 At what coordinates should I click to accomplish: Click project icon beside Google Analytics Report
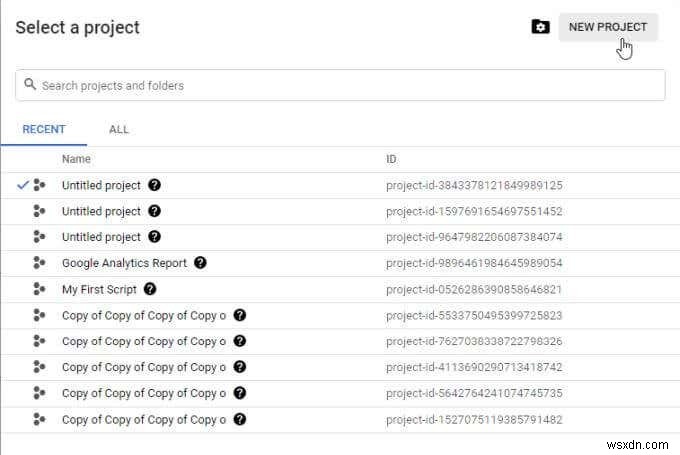[x=40, y=263]
